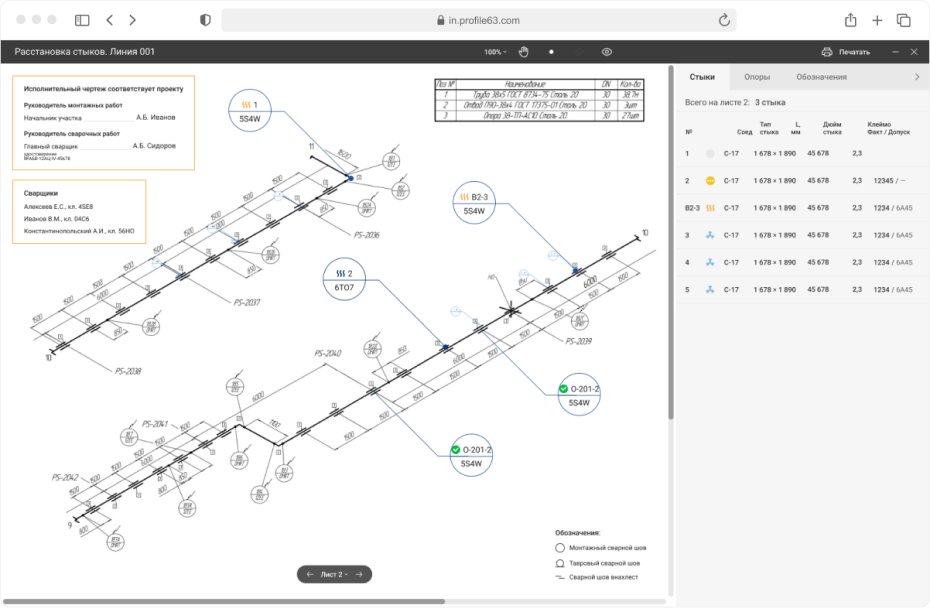Open the 100% zoom dropdown
This screenshot has width=930, height=608.
pos(496,51)
